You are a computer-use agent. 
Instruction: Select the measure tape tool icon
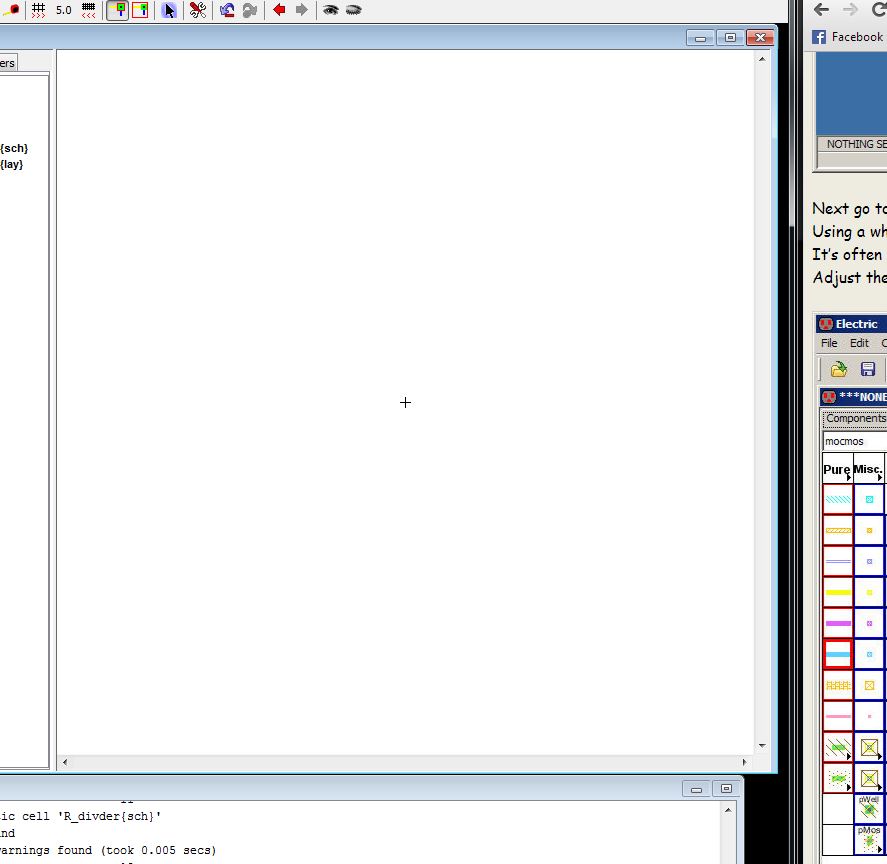click(10, 10)
